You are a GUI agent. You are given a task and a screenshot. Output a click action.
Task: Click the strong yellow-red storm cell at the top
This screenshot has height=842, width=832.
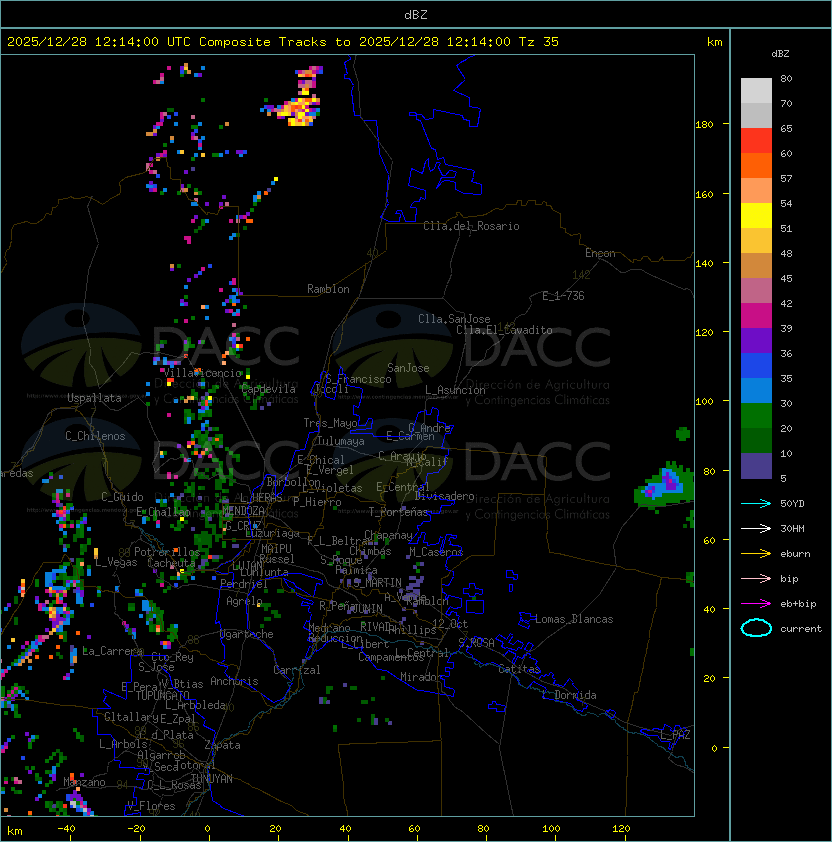click(297, 110)
